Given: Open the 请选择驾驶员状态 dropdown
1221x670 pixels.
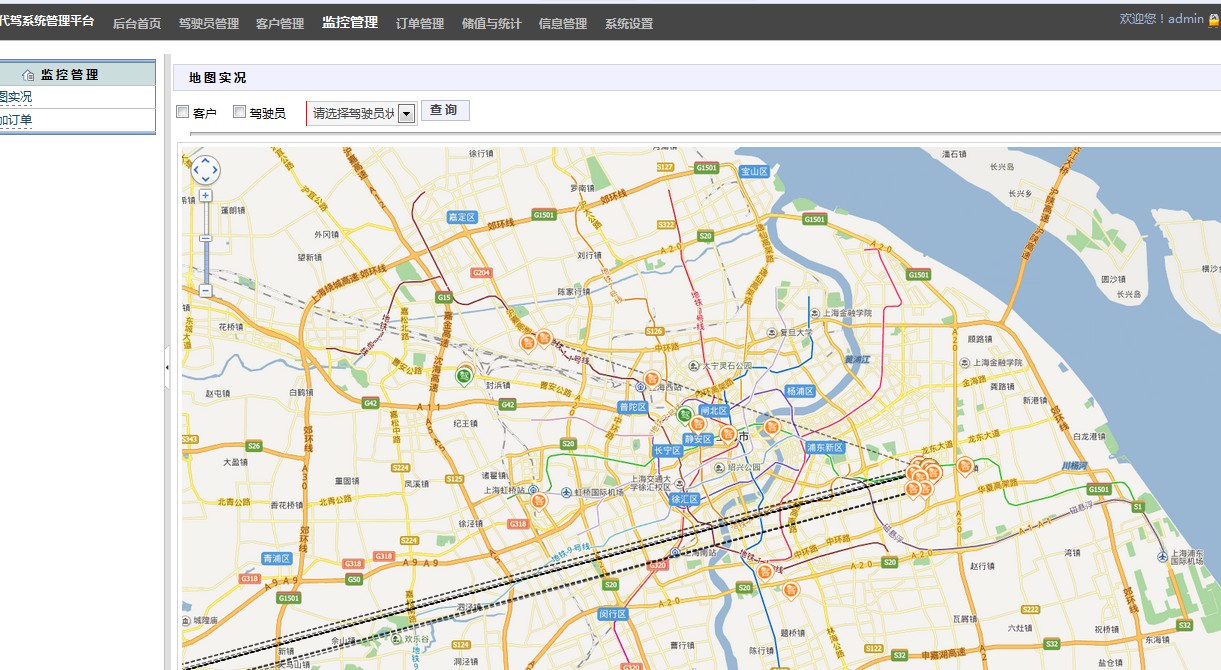Looking at the screenshot, I should tap(362, 113).
